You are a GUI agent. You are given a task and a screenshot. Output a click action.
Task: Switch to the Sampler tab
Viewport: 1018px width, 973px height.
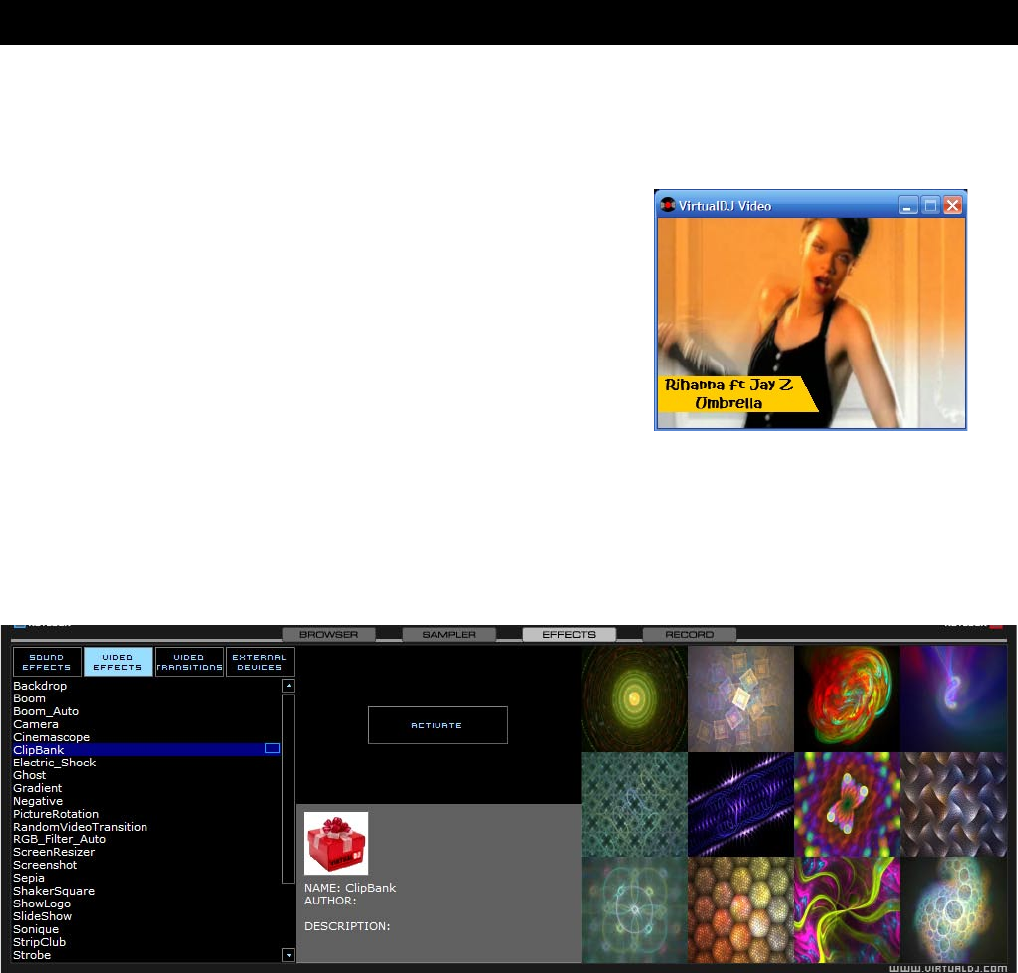[x=449, y=634]
